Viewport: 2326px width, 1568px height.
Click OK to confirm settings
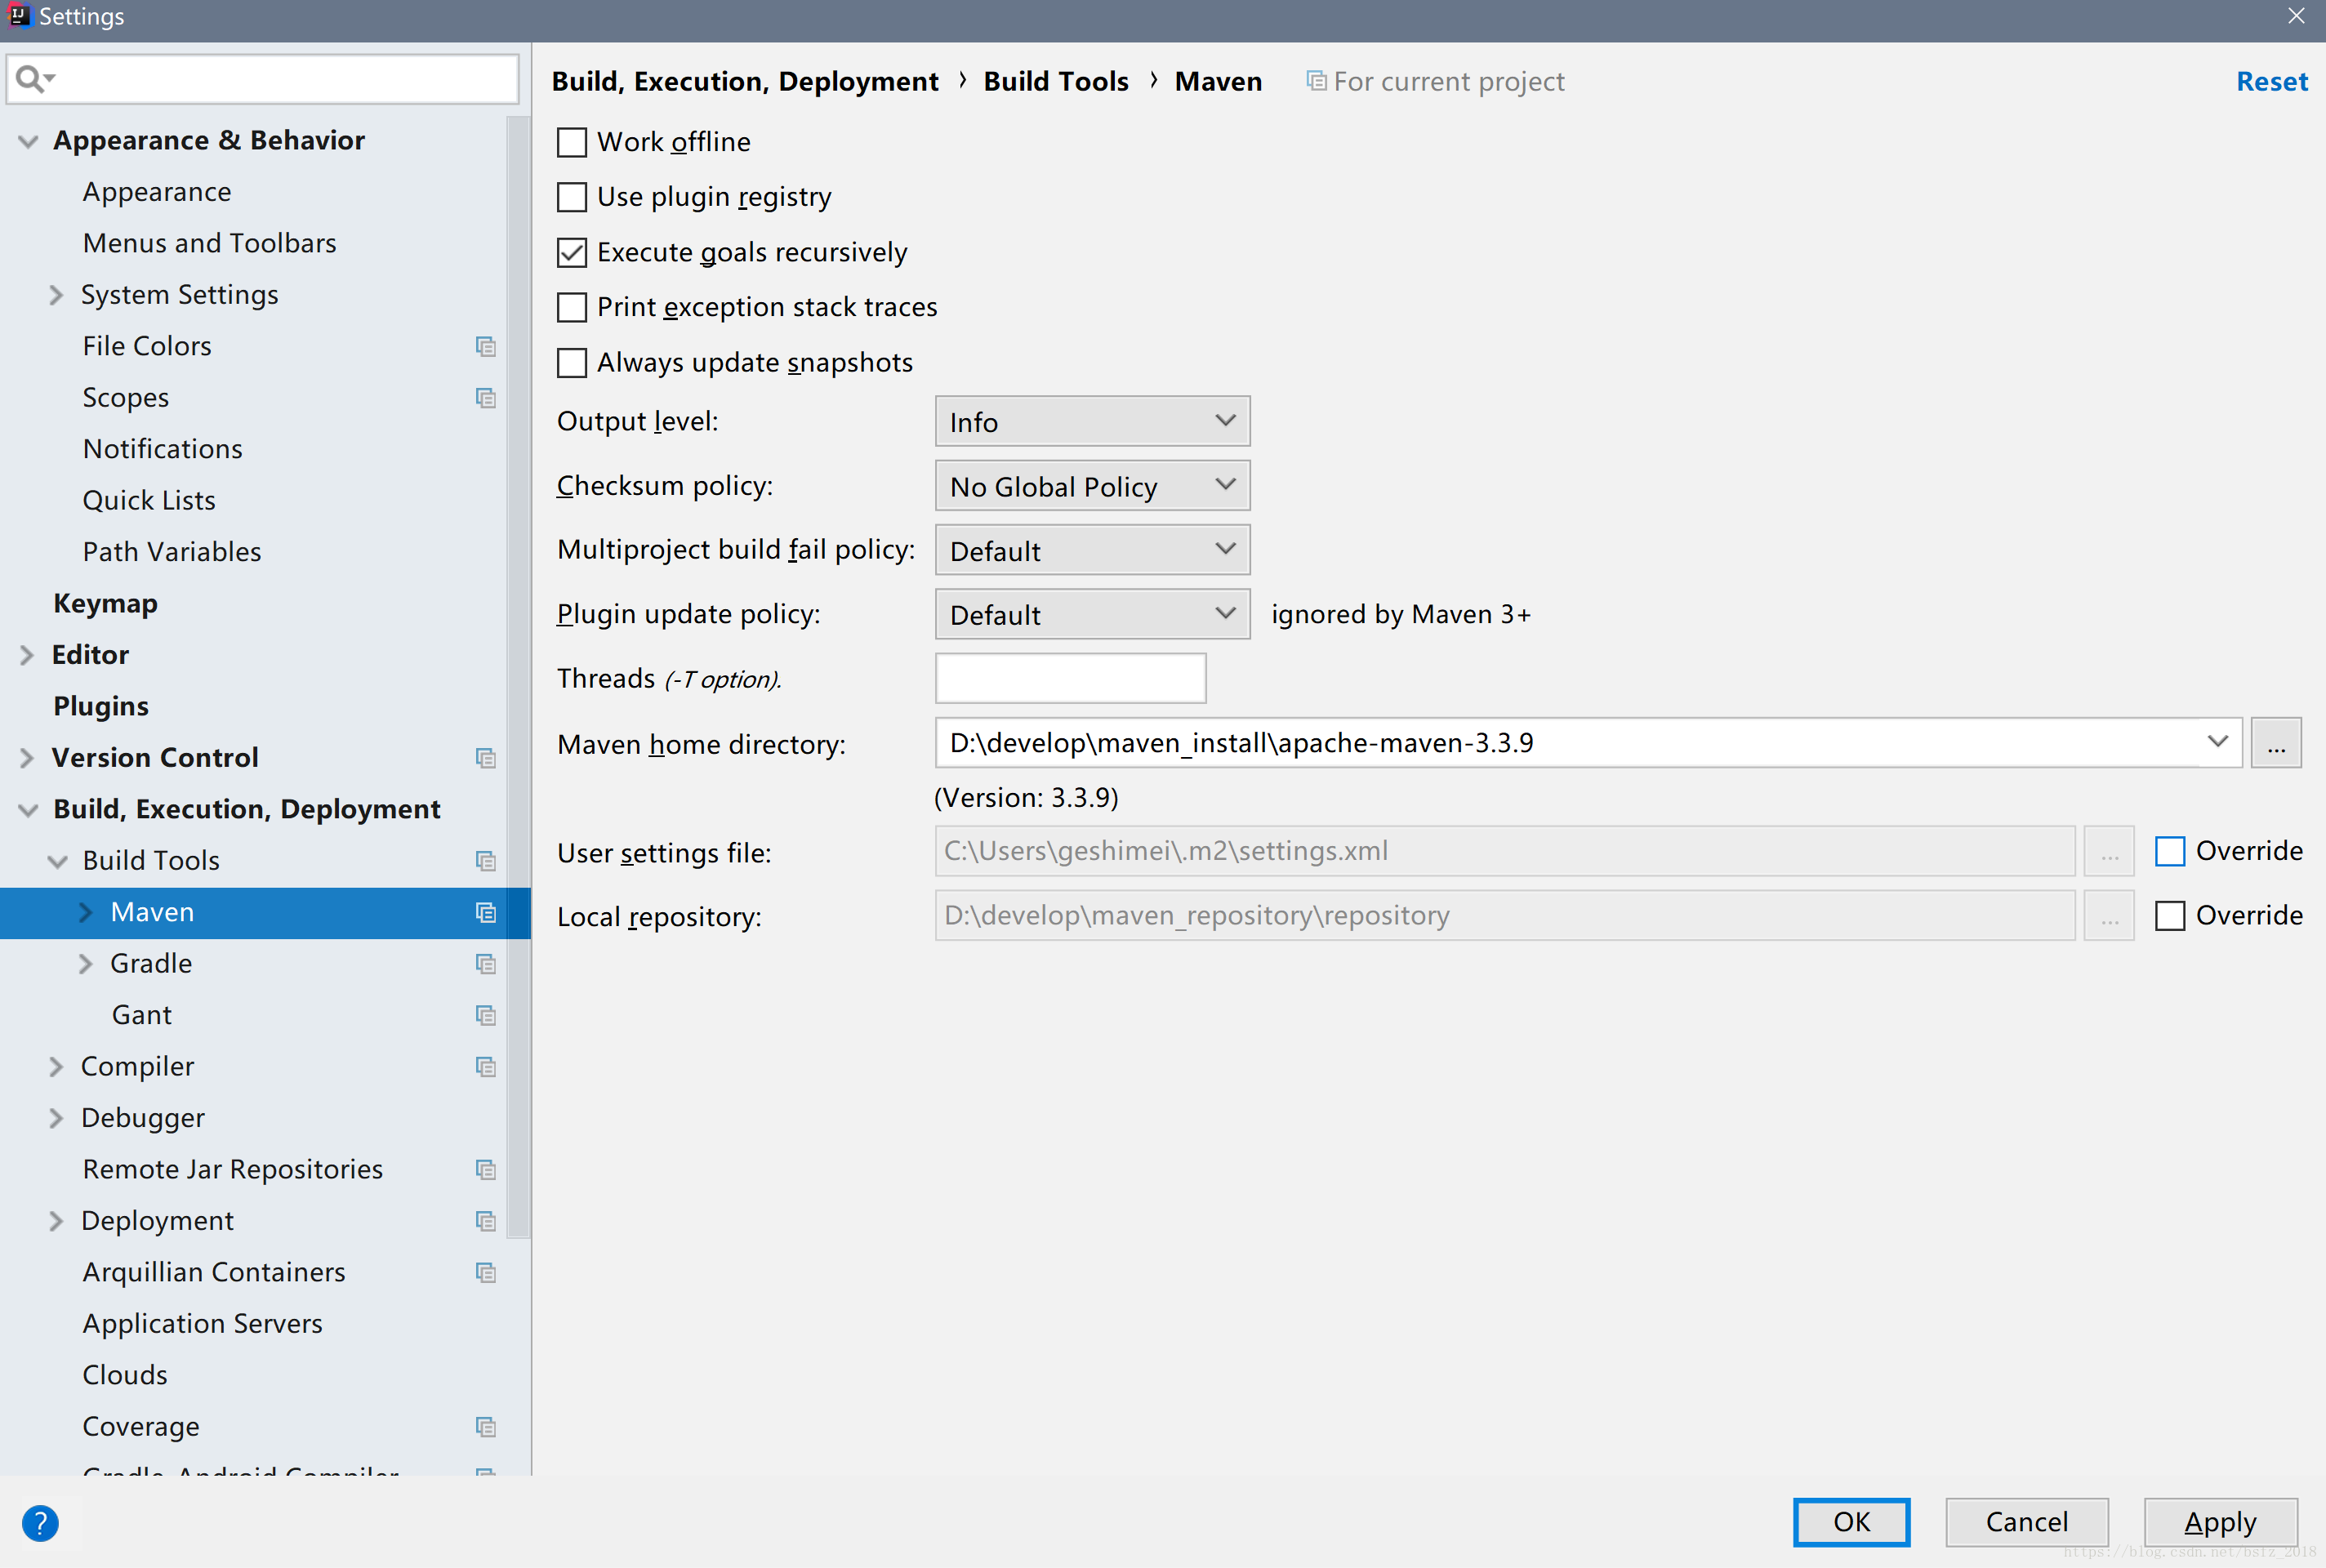[1851, 1522]
